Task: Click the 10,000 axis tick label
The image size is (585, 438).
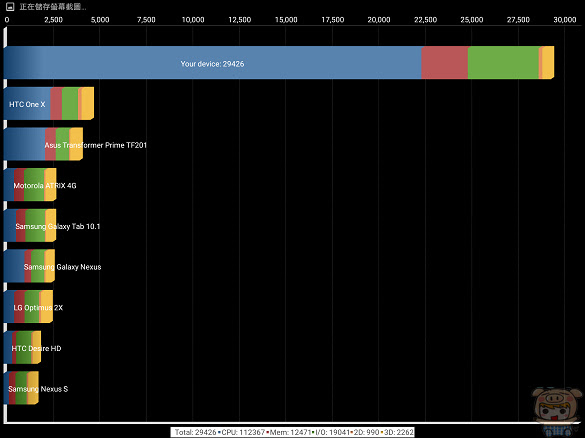Action: pos(193,20)
